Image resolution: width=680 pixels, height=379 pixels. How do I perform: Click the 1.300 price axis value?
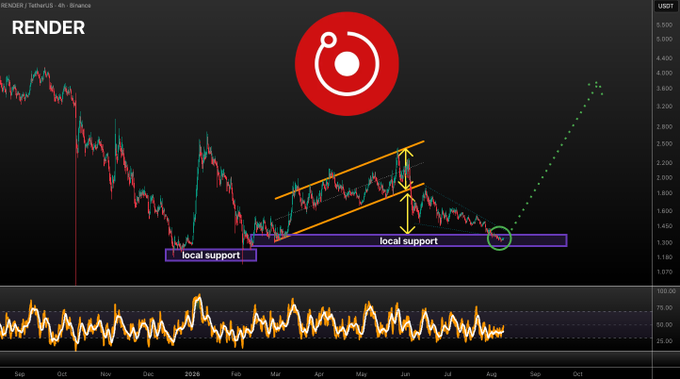click(664, 243)
